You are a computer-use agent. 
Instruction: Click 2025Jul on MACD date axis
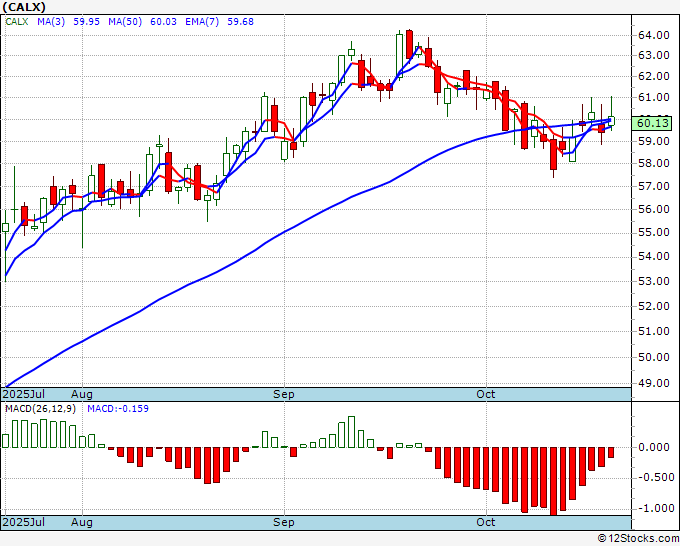[x=24, y=522]
